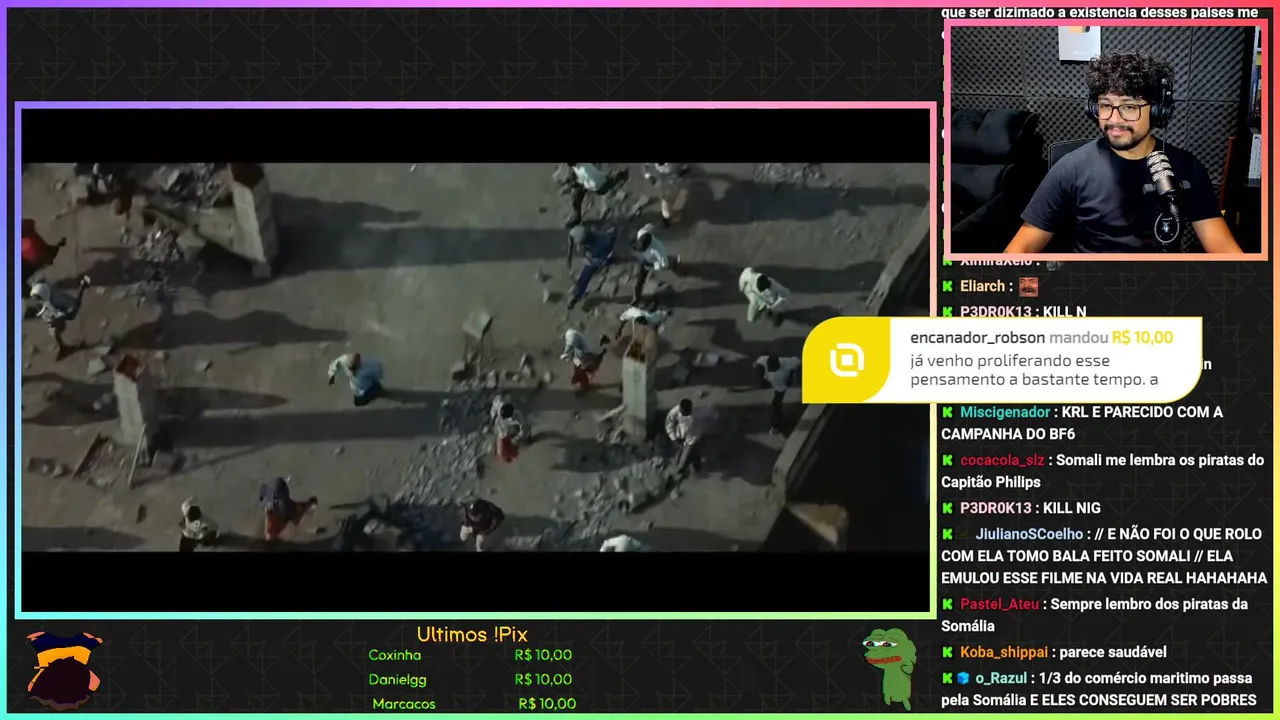Click the Kick badge beside Miscigenador
1280x720 pixels.
pyautogui.click(x=947, y=412)
